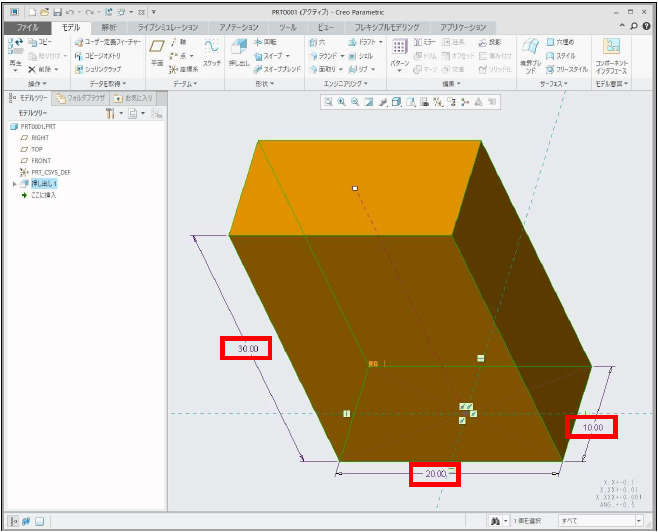Open the ファイル menu

click(x=27, y=27)
